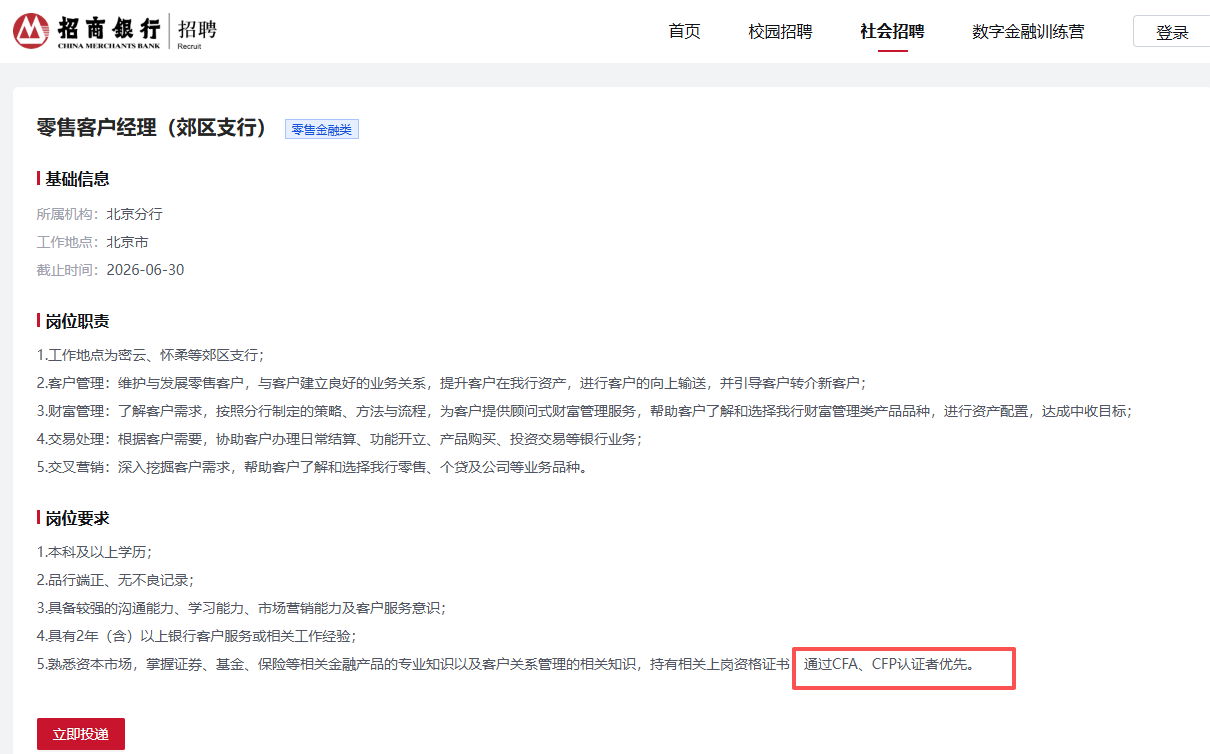The image size is (1210, 754).
Task: Select the 社会招聘 nav tab
Action: point(892,31)
